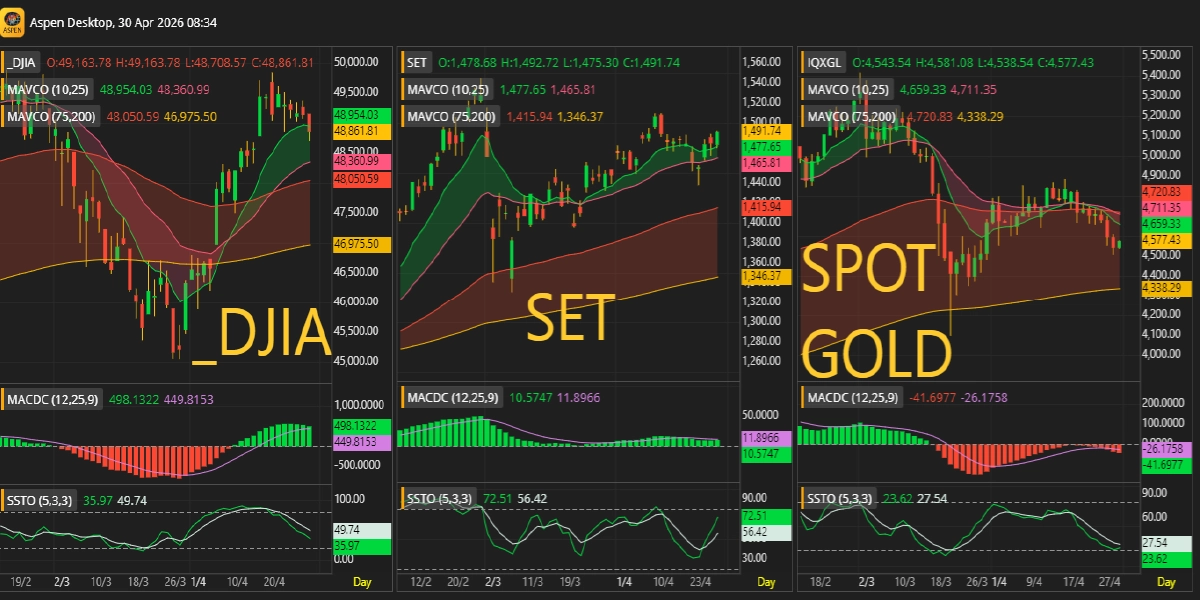Click yellow 1,346.37 price tag on SET axis
Image resolution: width=1201 pixels, height=600 pixels.
pyautogui.click(x=761, y=275)
